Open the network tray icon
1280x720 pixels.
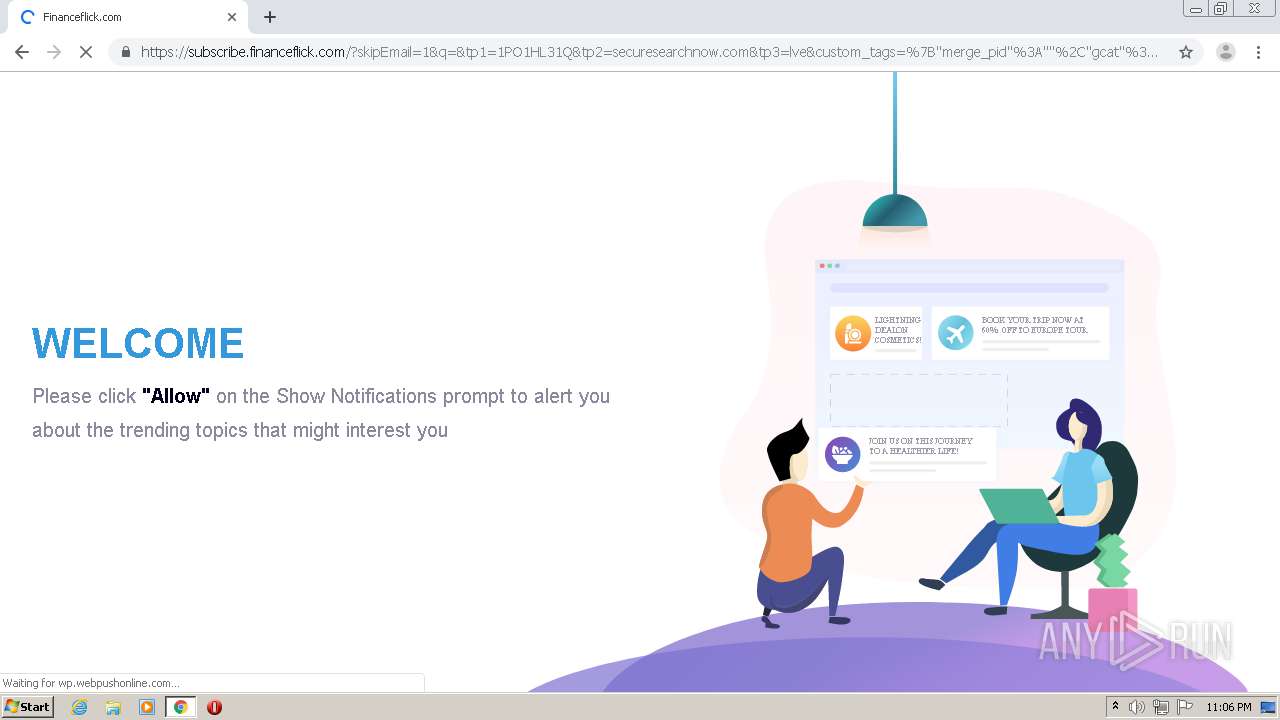pos(1161,707)
